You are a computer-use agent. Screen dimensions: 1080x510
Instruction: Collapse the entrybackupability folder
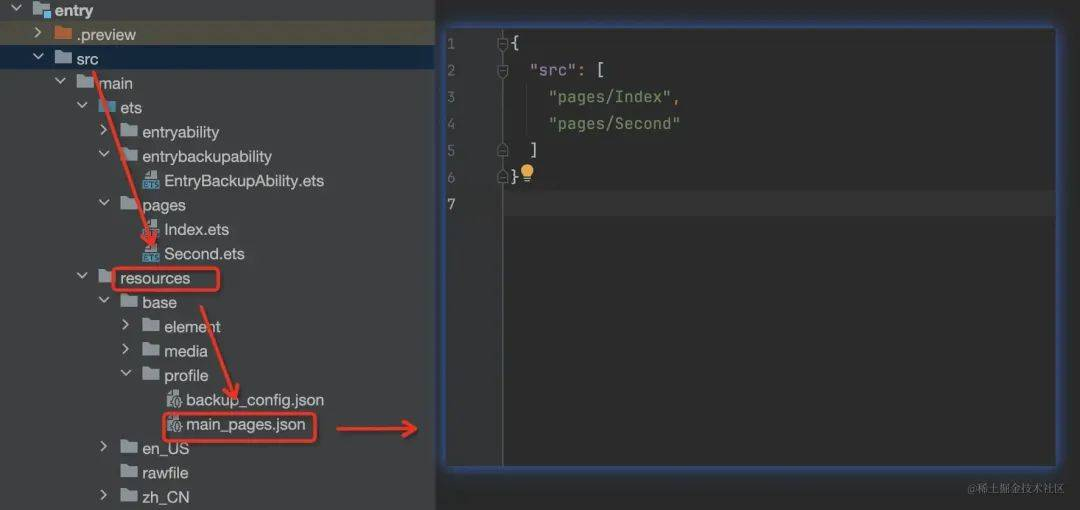[104, 155]
